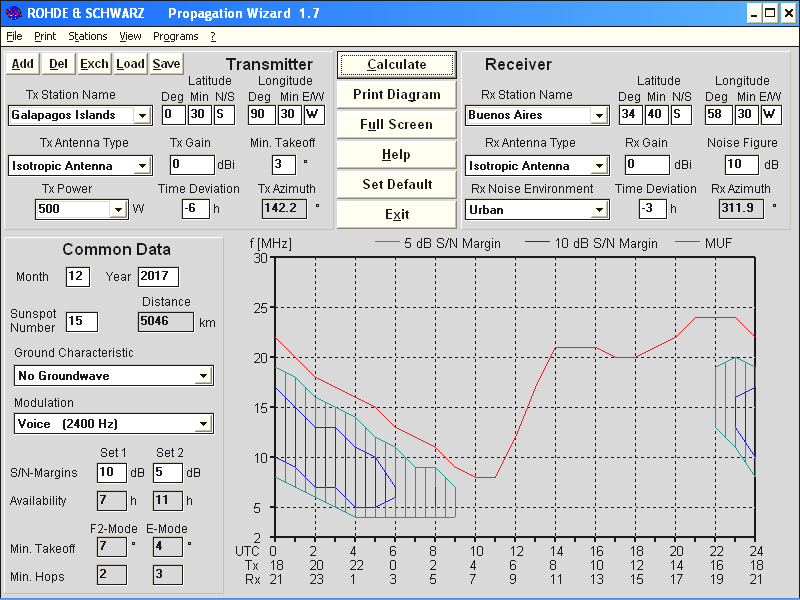The width and height of the screenshot is (800, 600).
Task: Click the Rx Gain dBi field
Action: 647,165
